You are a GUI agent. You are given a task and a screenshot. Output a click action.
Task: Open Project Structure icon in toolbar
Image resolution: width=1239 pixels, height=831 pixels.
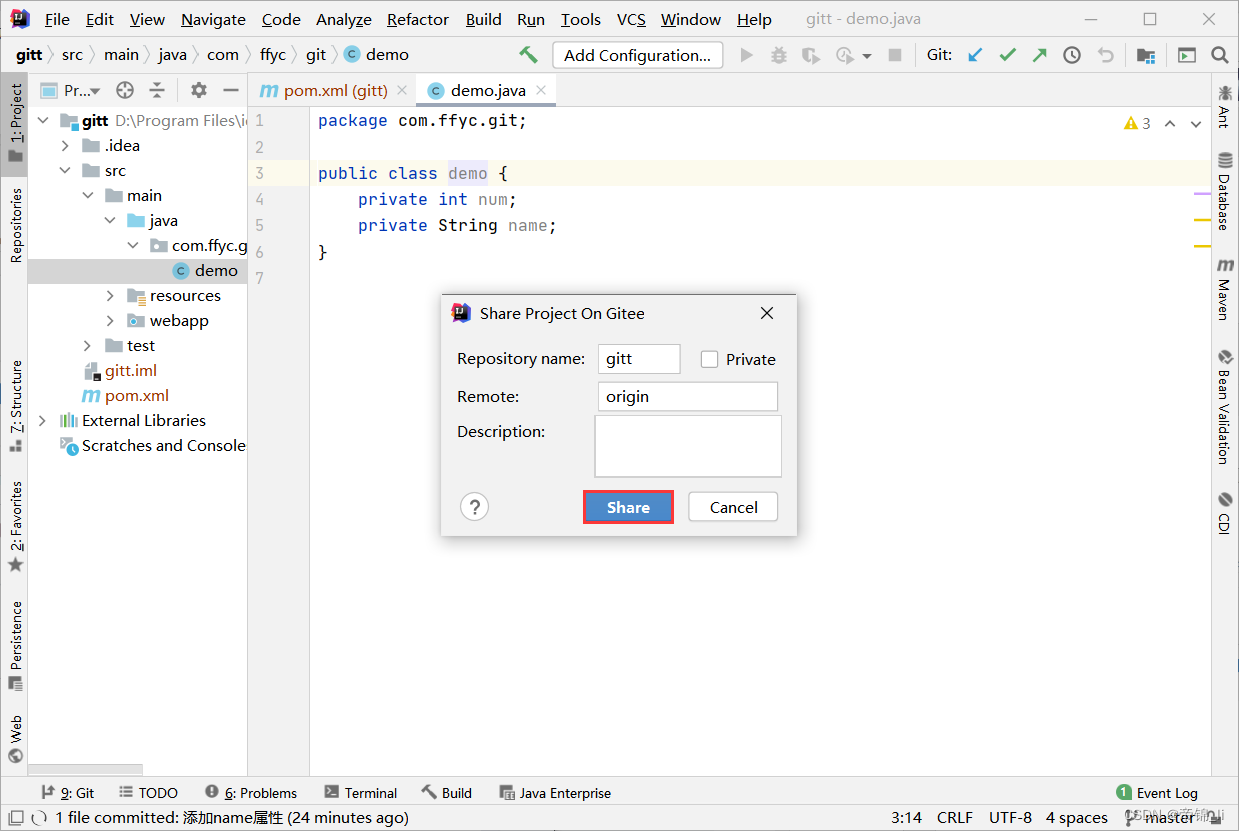[x=1146, y=55]
